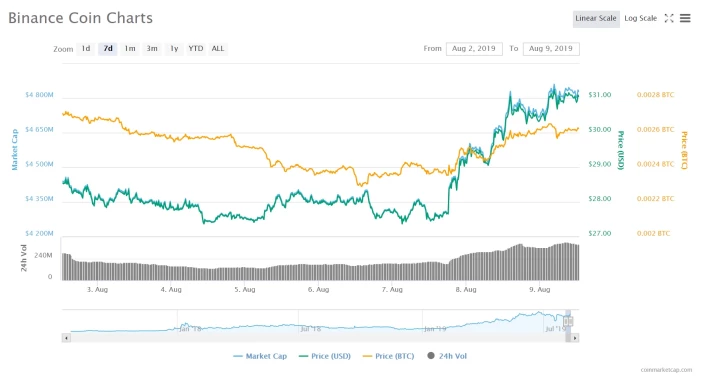Toggle Price (USD) series in legend
Viewport: 710px width, 377px height.
(x=325, y=356)
